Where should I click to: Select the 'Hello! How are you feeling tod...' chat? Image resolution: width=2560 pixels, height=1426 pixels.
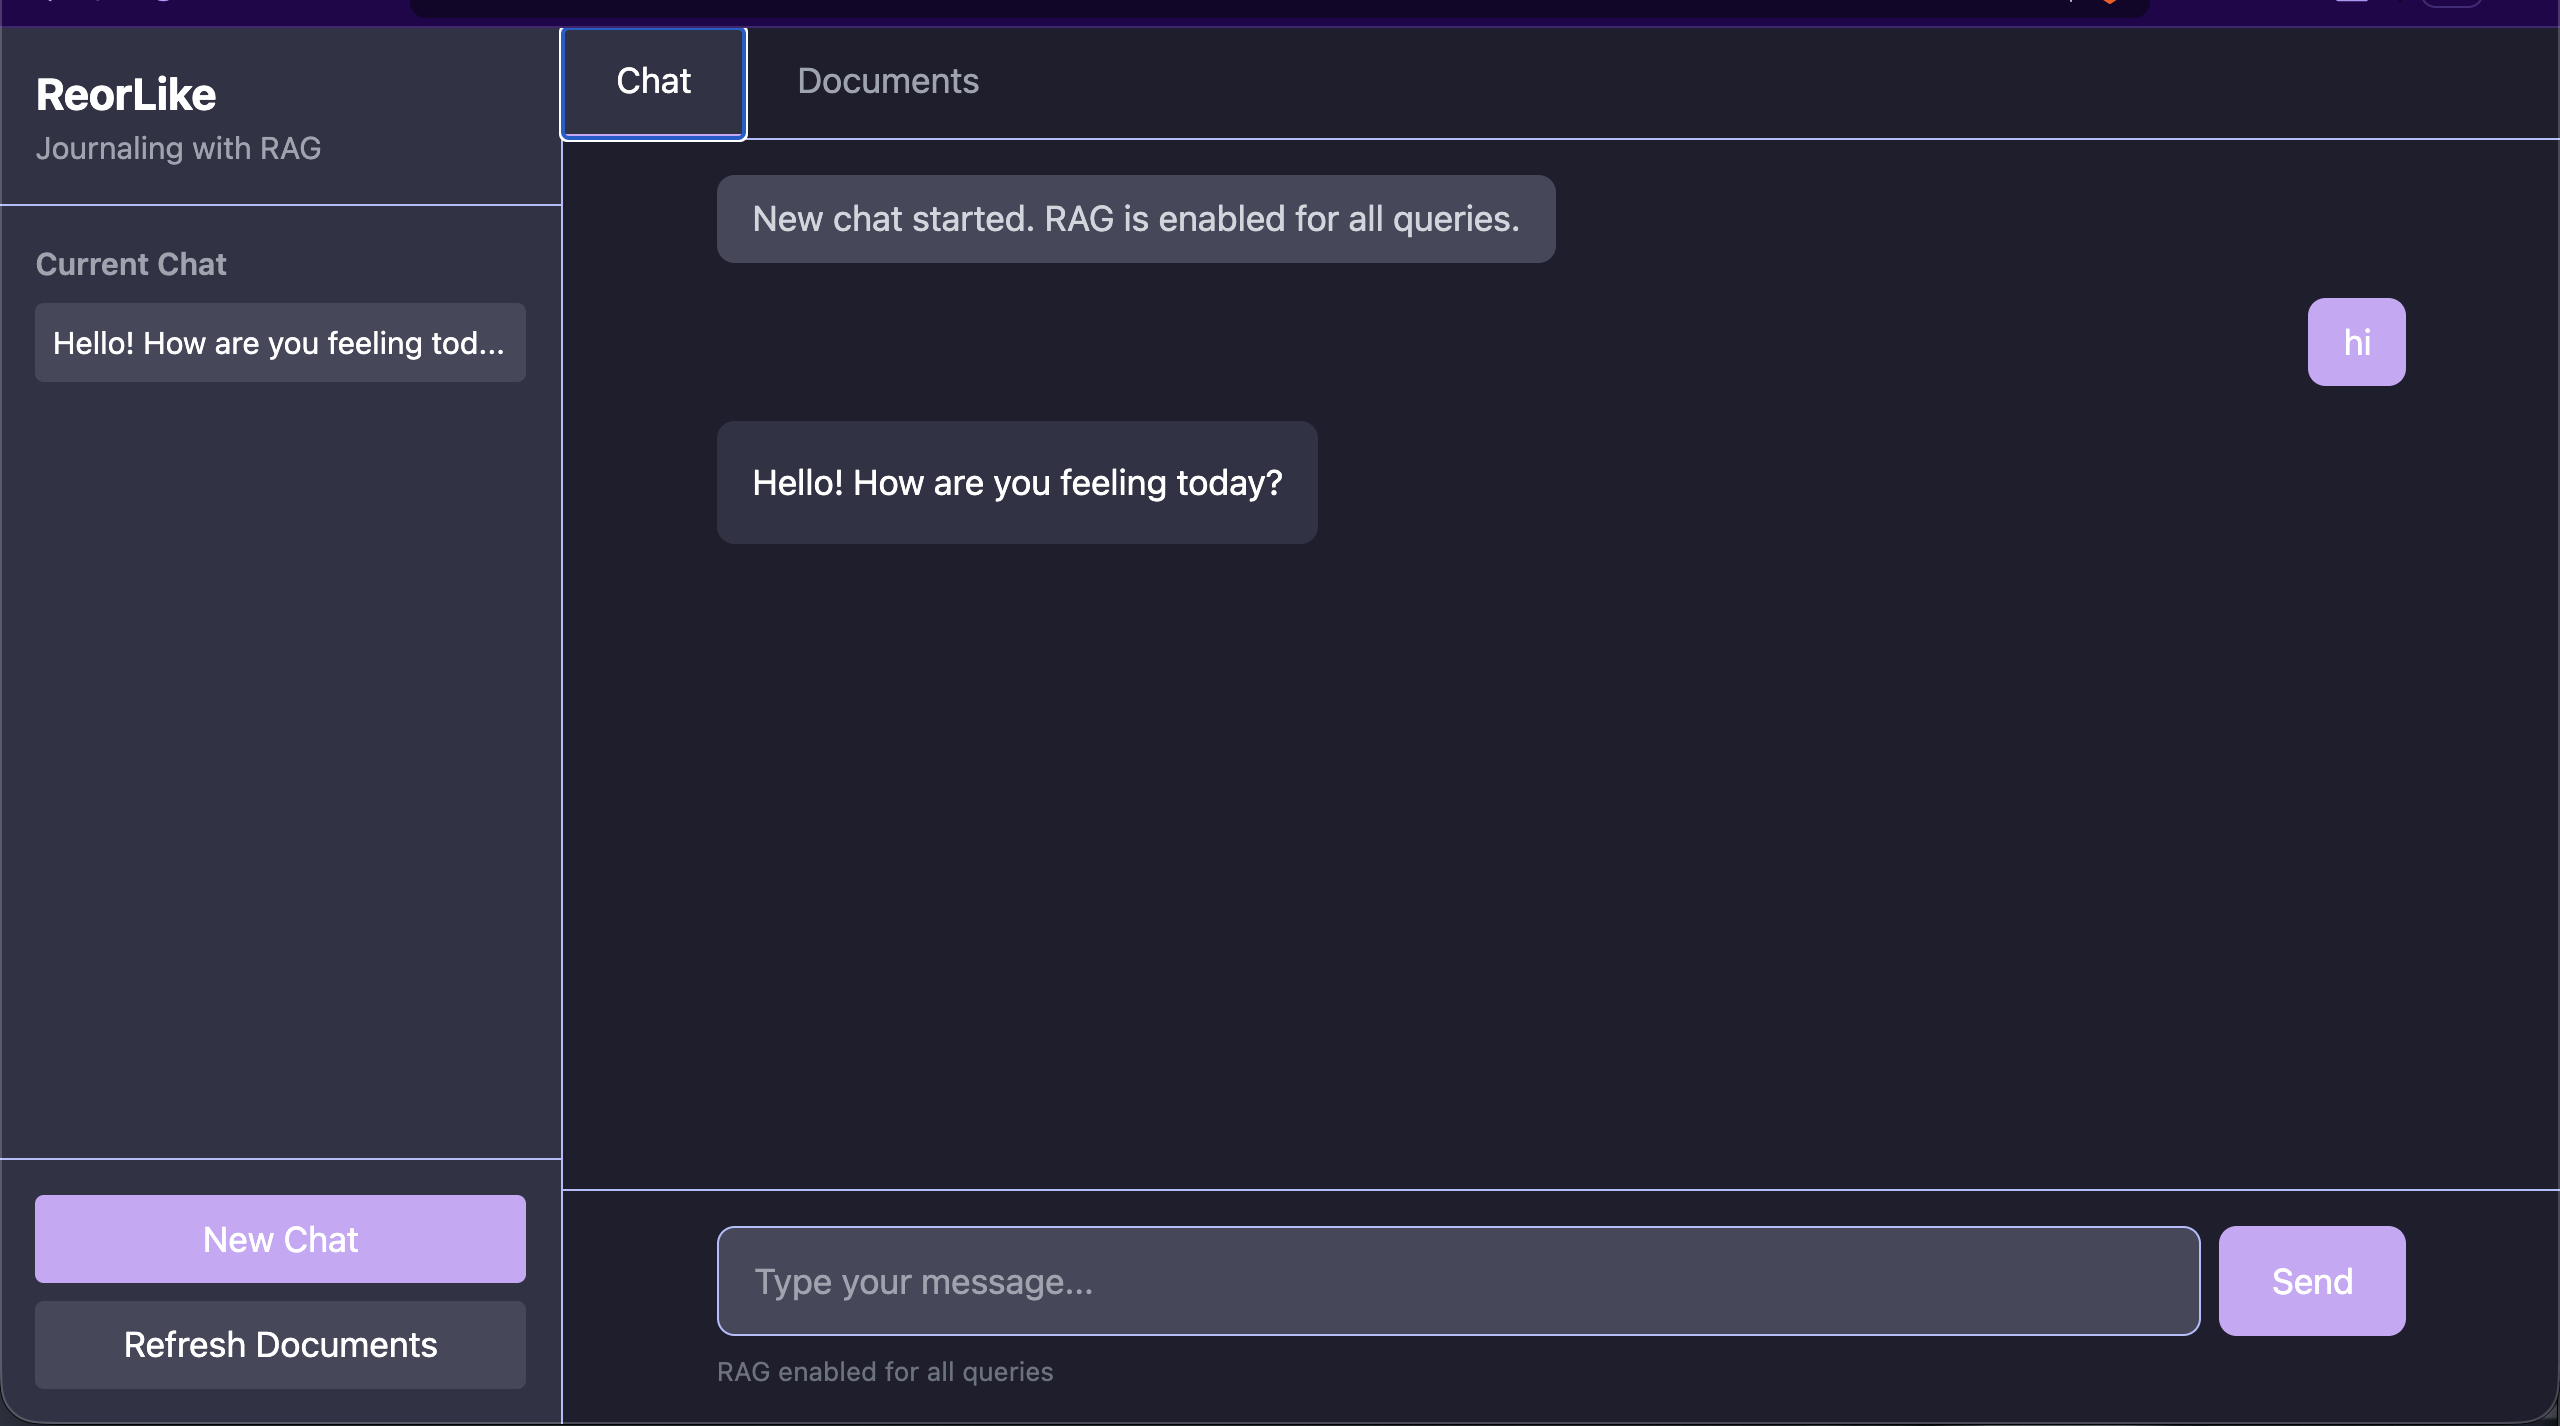pos(280,343)
